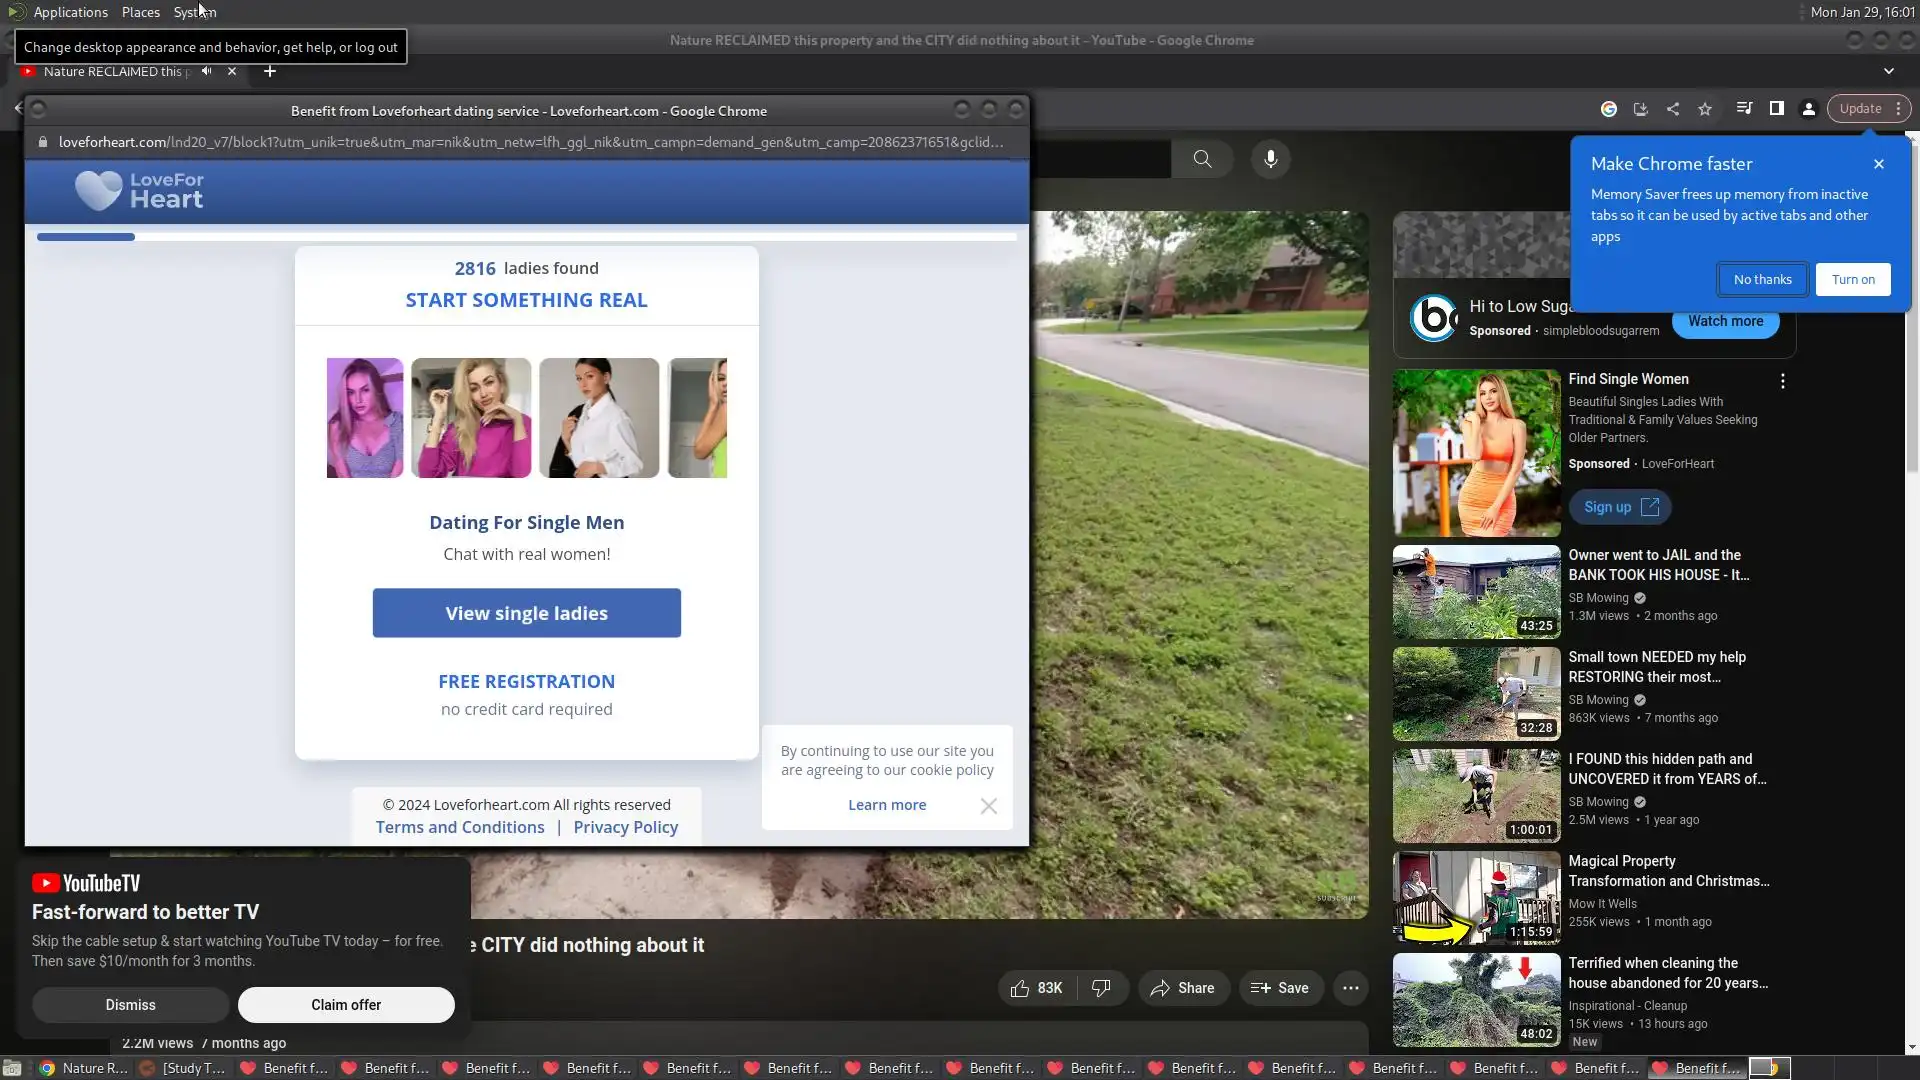Viewport: 1920px width, 1080px height.
Task: Open the Privacy Policy link
Action: click(x=625, y=827)
